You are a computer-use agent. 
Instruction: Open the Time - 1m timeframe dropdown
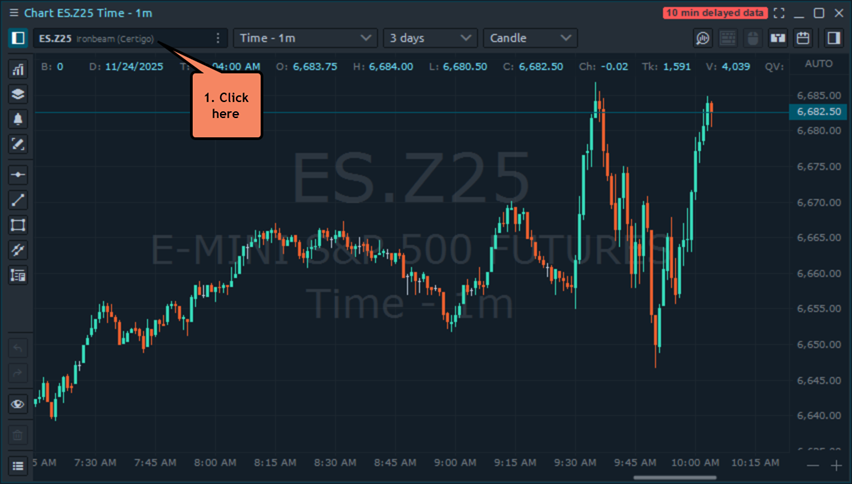pyautogui.click(x=305, y=38)
